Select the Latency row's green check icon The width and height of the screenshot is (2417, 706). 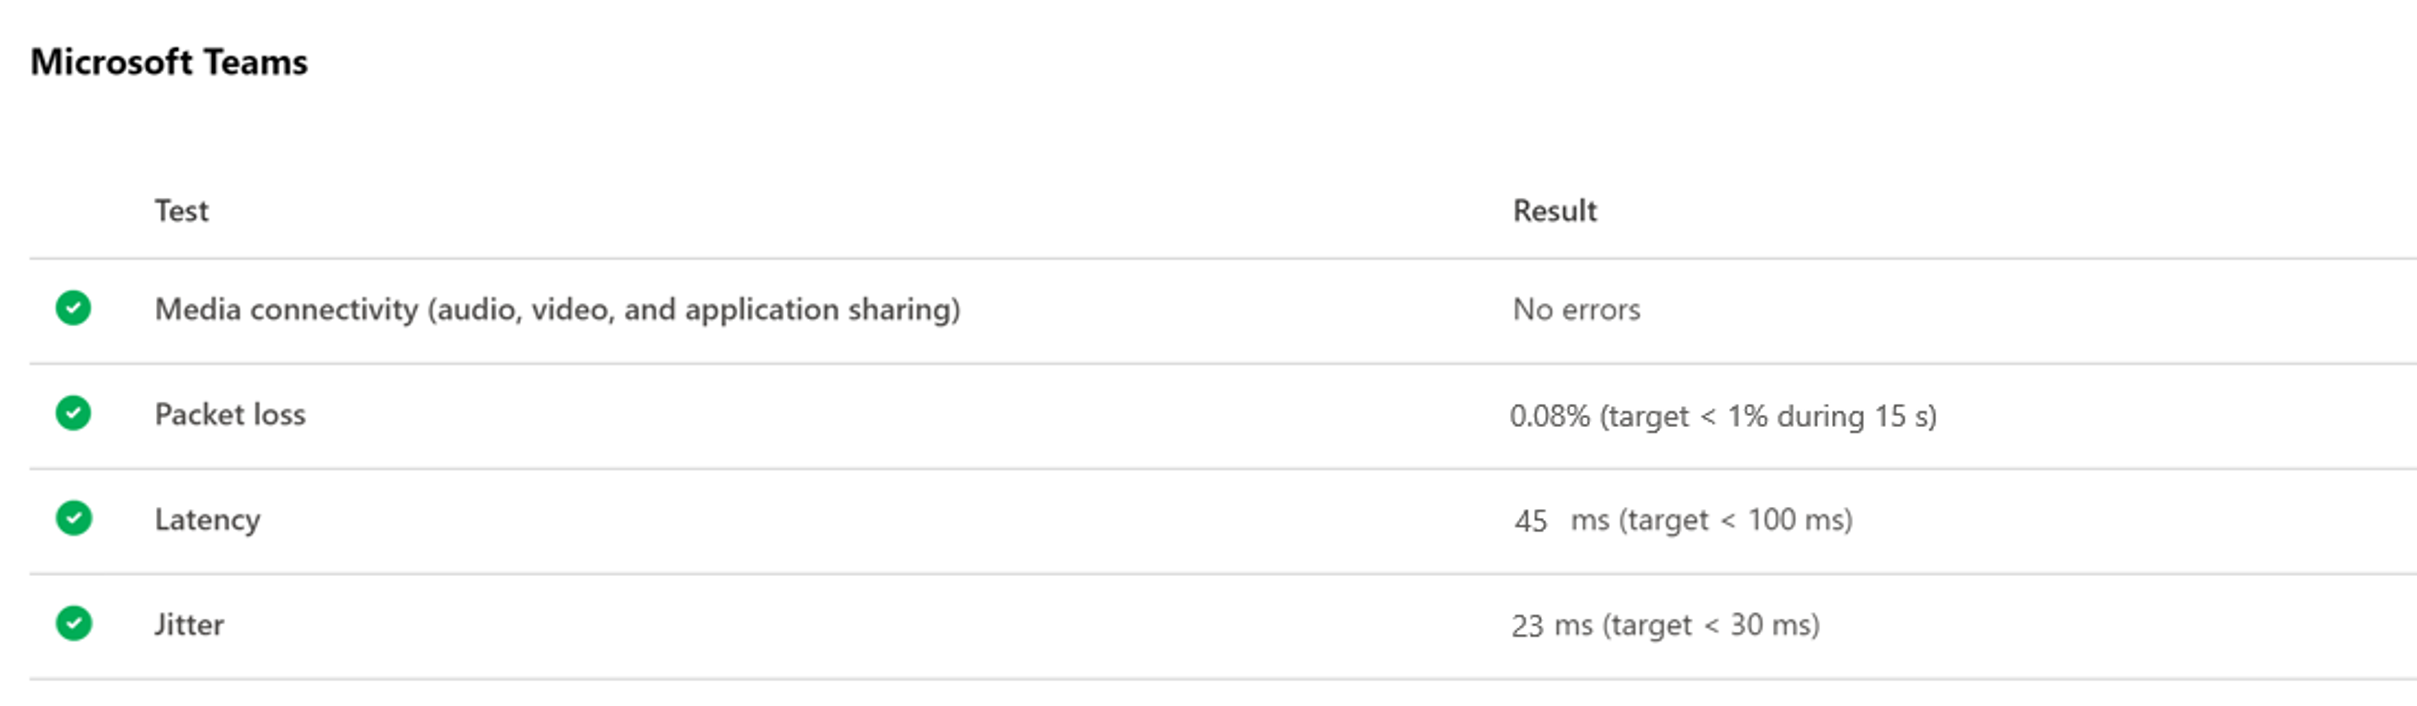[x=73, y=518]
